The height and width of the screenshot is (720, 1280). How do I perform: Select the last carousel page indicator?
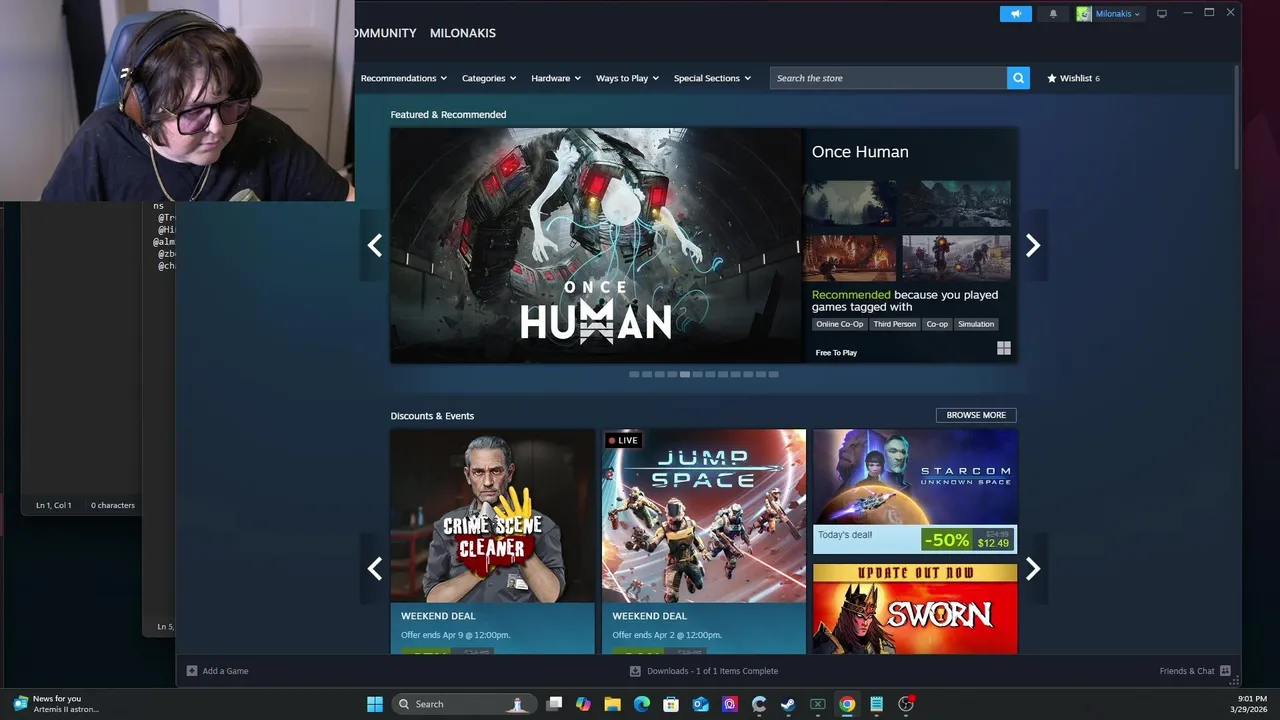tap(773, 374)
